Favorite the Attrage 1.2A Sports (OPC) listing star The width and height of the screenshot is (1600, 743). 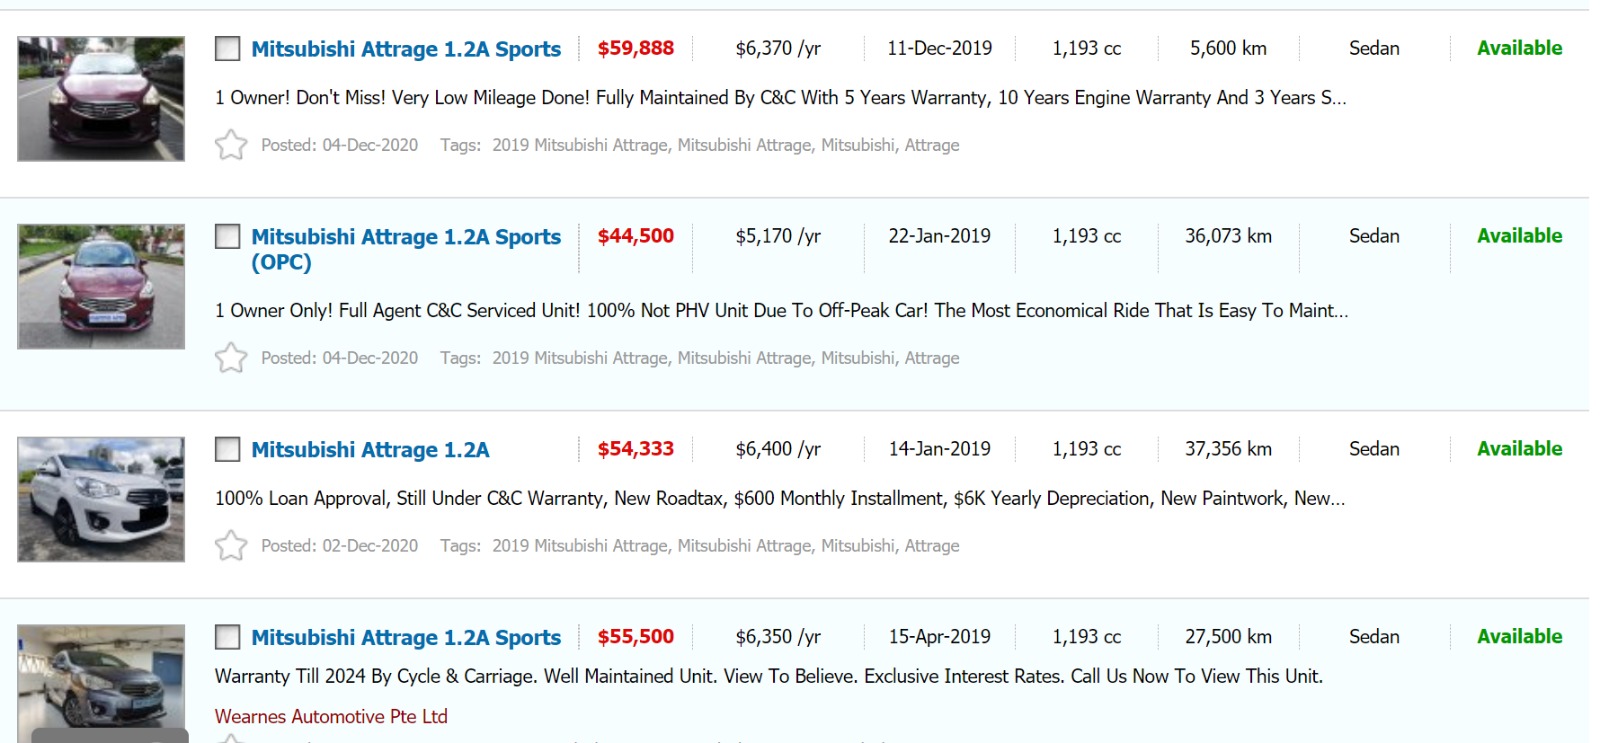pos(231,358)
